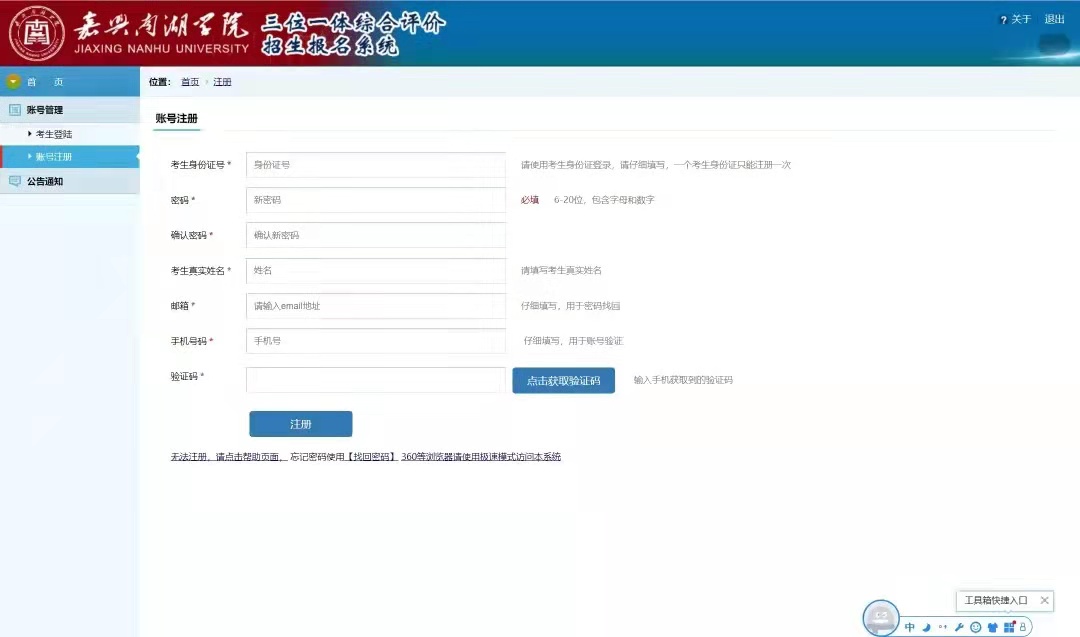The image size is (1080, 637).
Task: Collapse the 首页 sidebar dropdown arrow
Action: coord(14,82)
